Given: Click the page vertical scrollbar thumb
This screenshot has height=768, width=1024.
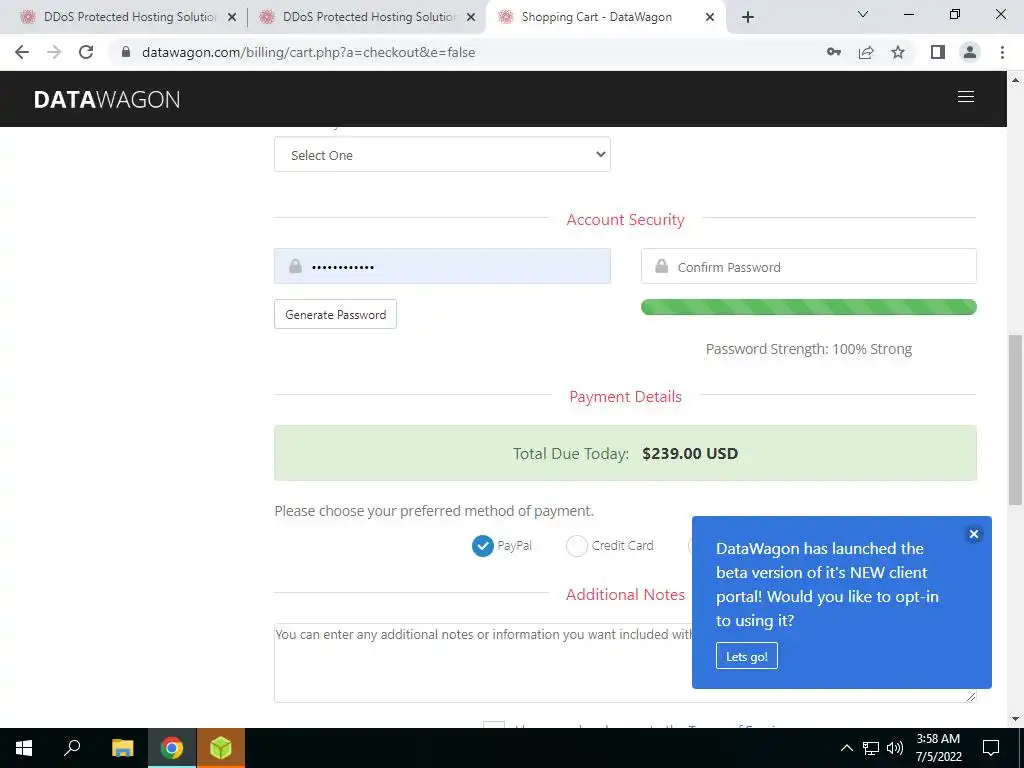Looking at the screenshot, I should click(x=1015, y=419).
